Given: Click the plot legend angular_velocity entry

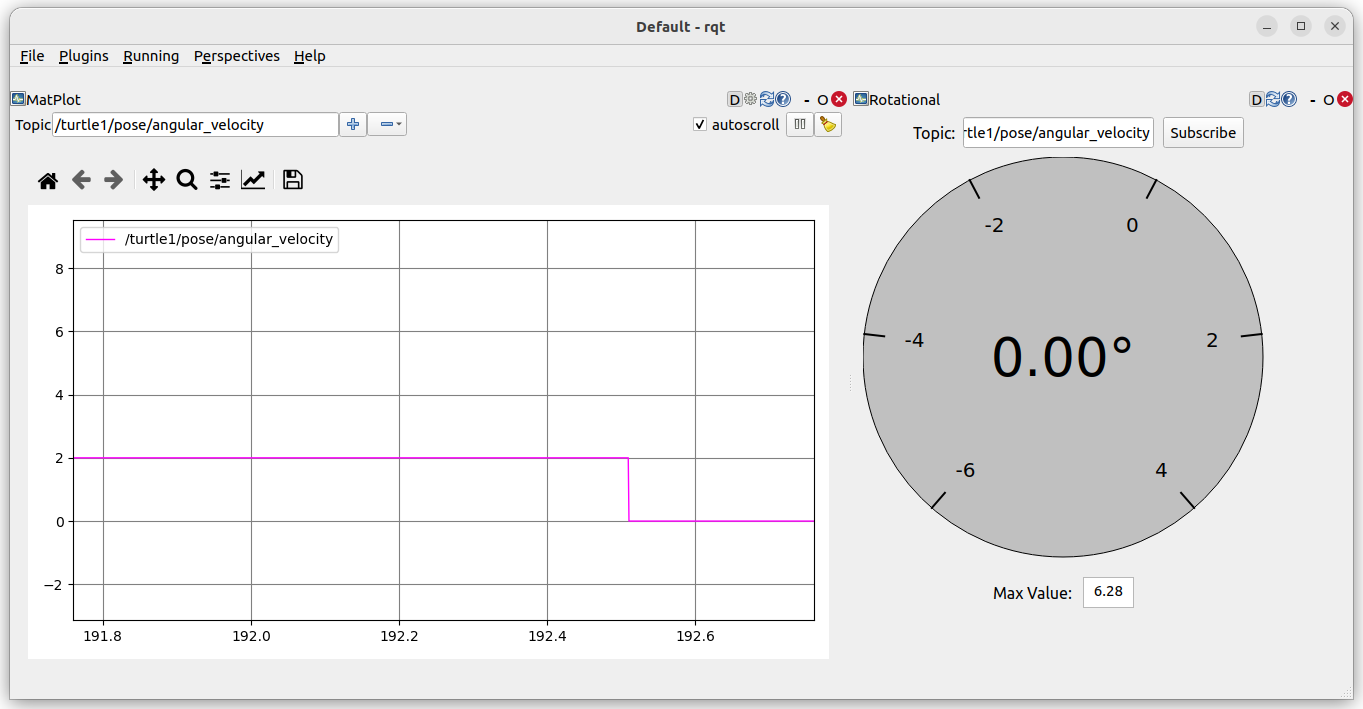Looking at the screenshot, I should (209, 239).
